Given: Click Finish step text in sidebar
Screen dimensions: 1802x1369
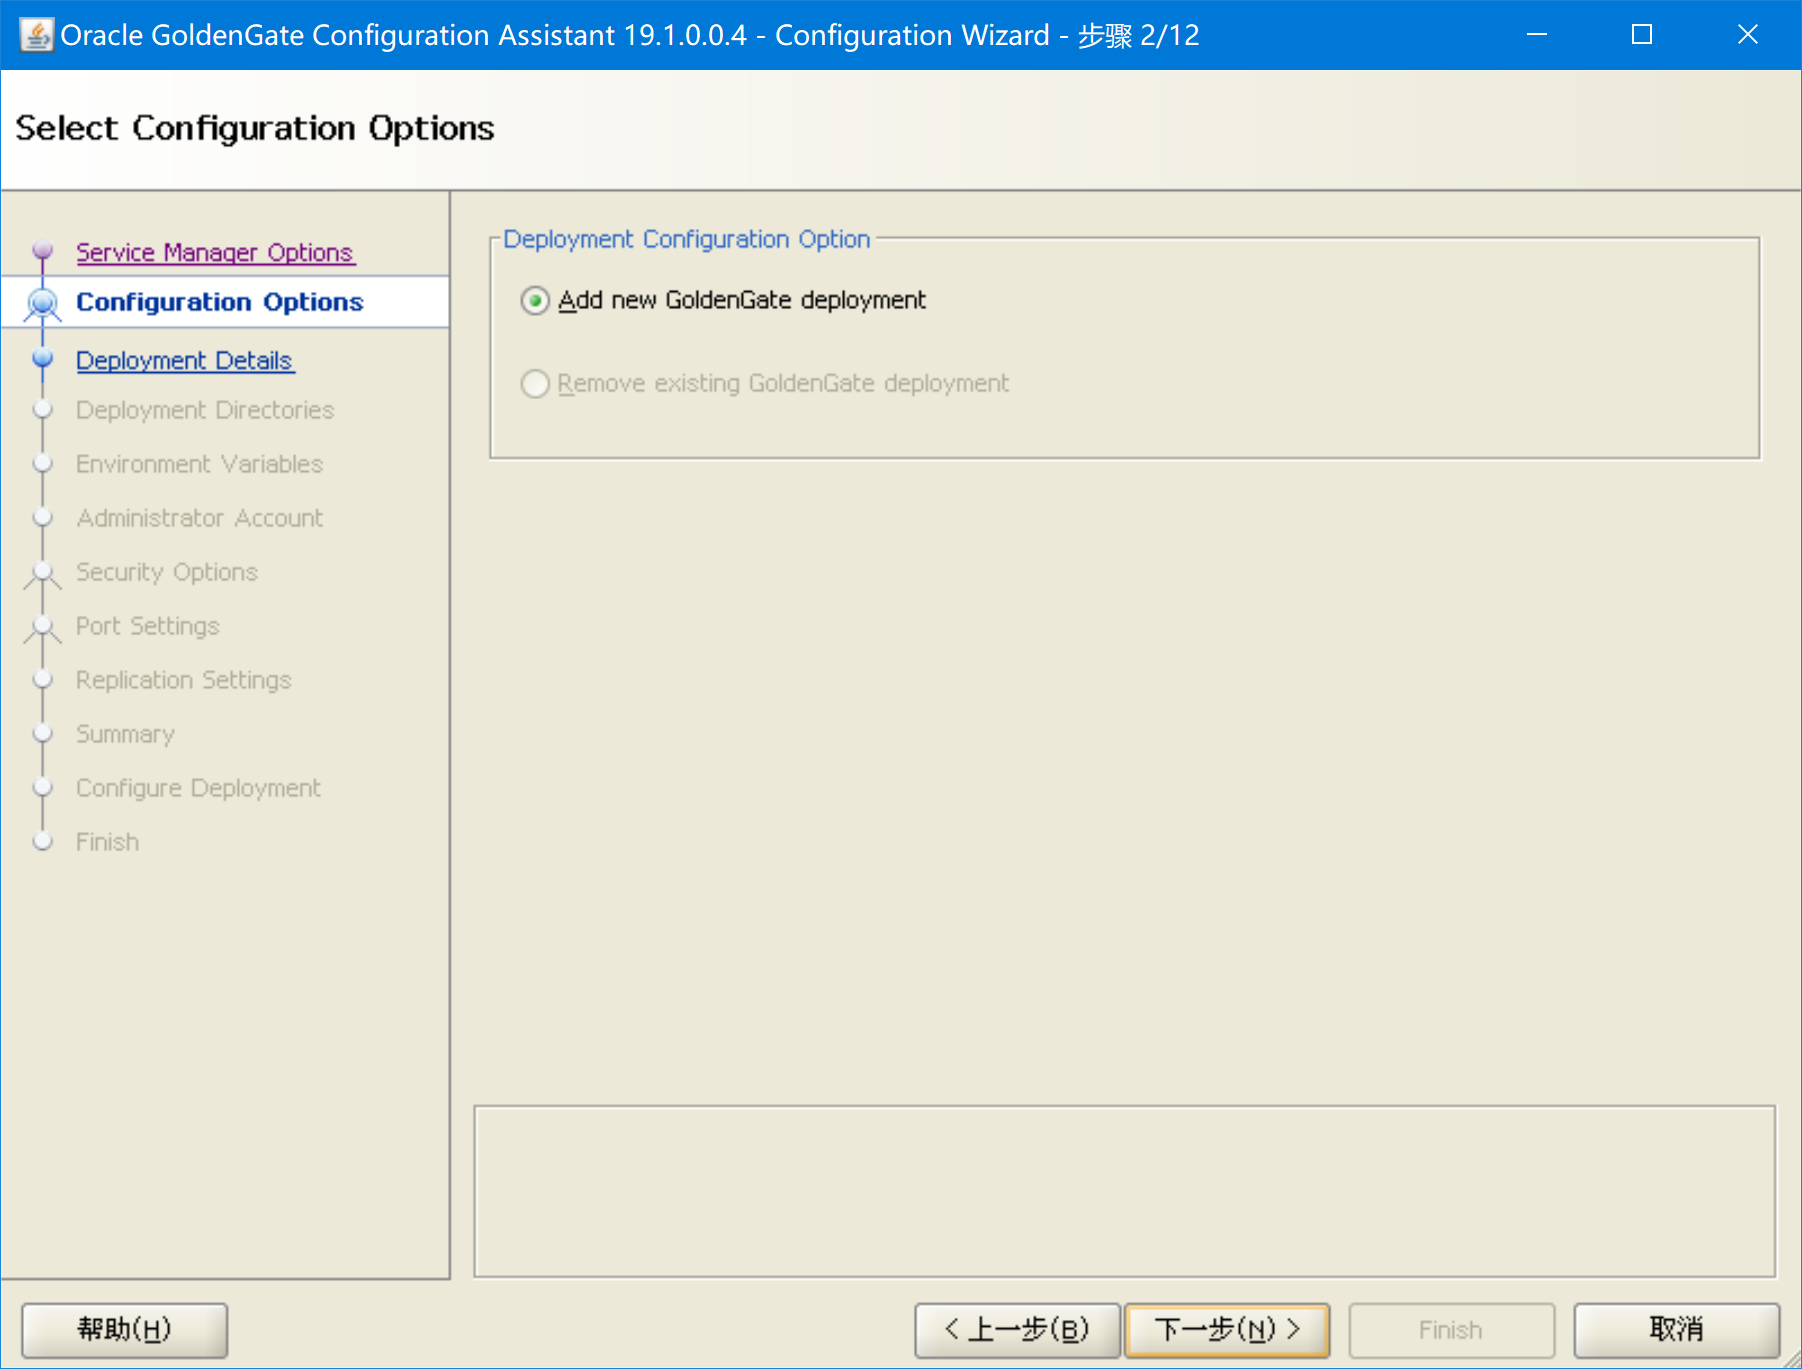Looking at the screenshot, I should click(x=108, y=842).
